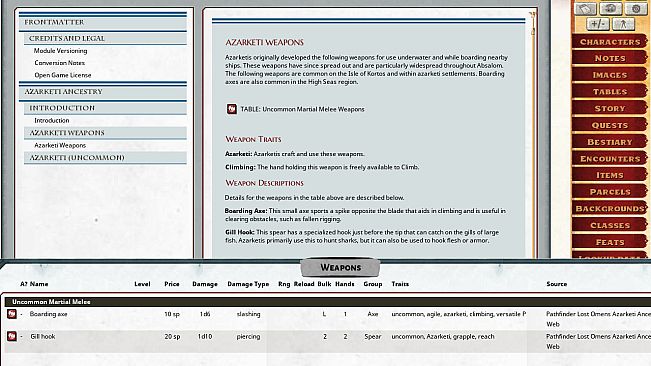Click the piercing damage type cell

(x=248, y=337)
